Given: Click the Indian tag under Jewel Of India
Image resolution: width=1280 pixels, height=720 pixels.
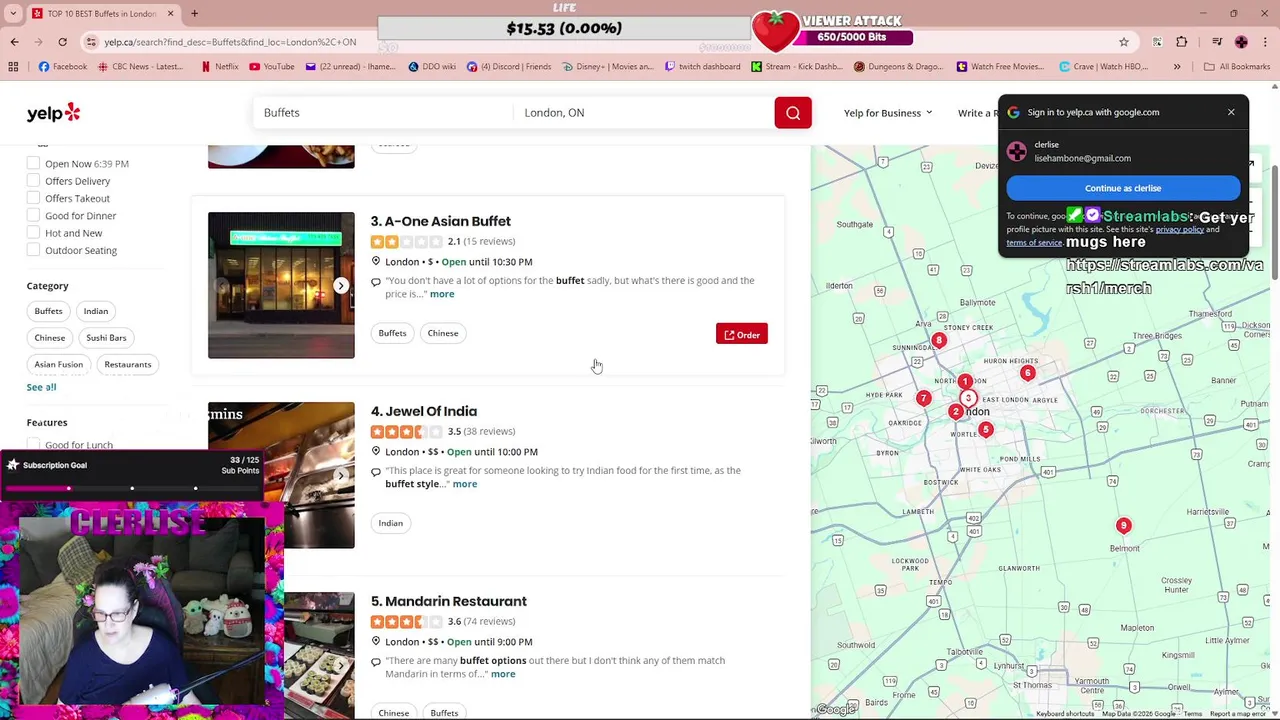Looking at the screenshot, I should [x=390, y=523].
